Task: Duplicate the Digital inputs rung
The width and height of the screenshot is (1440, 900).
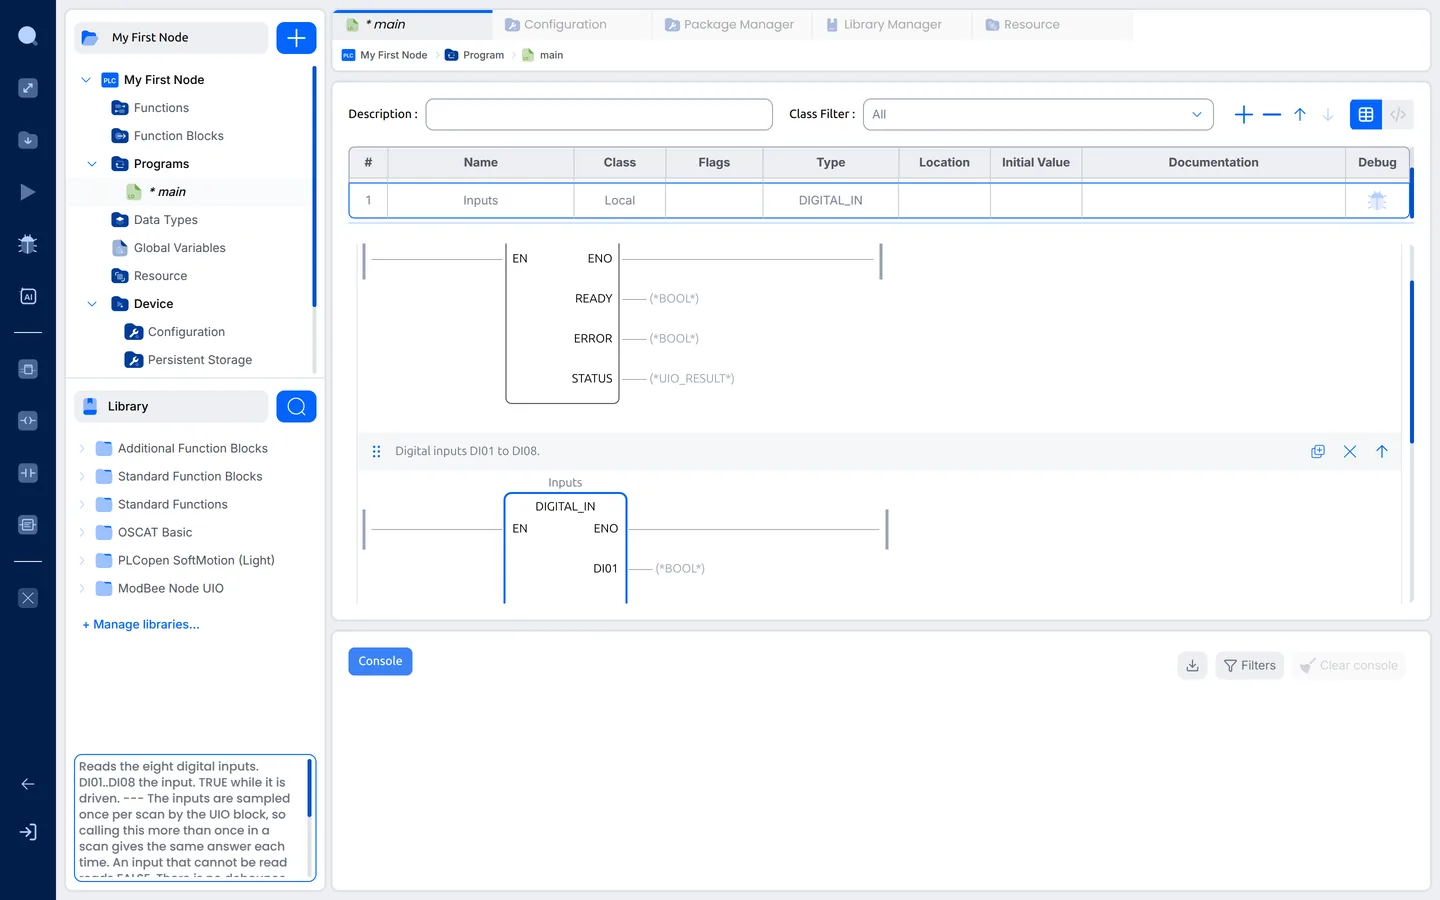Action: coord(1318,452)
